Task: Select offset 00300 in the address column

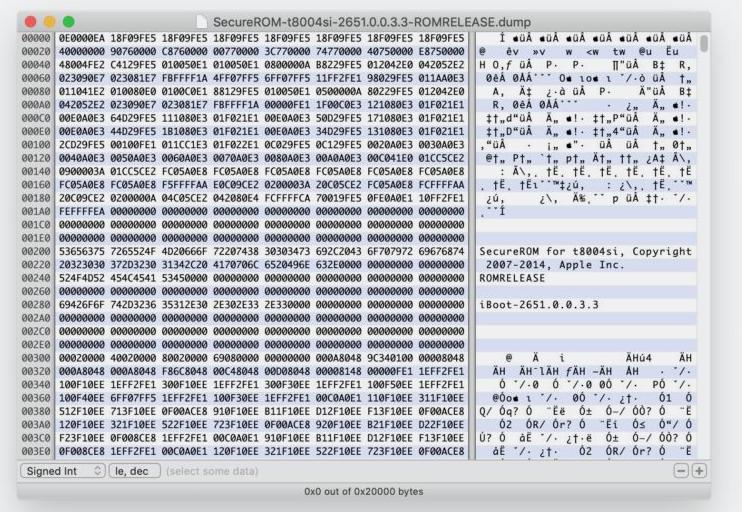Action: coord(36,358)
